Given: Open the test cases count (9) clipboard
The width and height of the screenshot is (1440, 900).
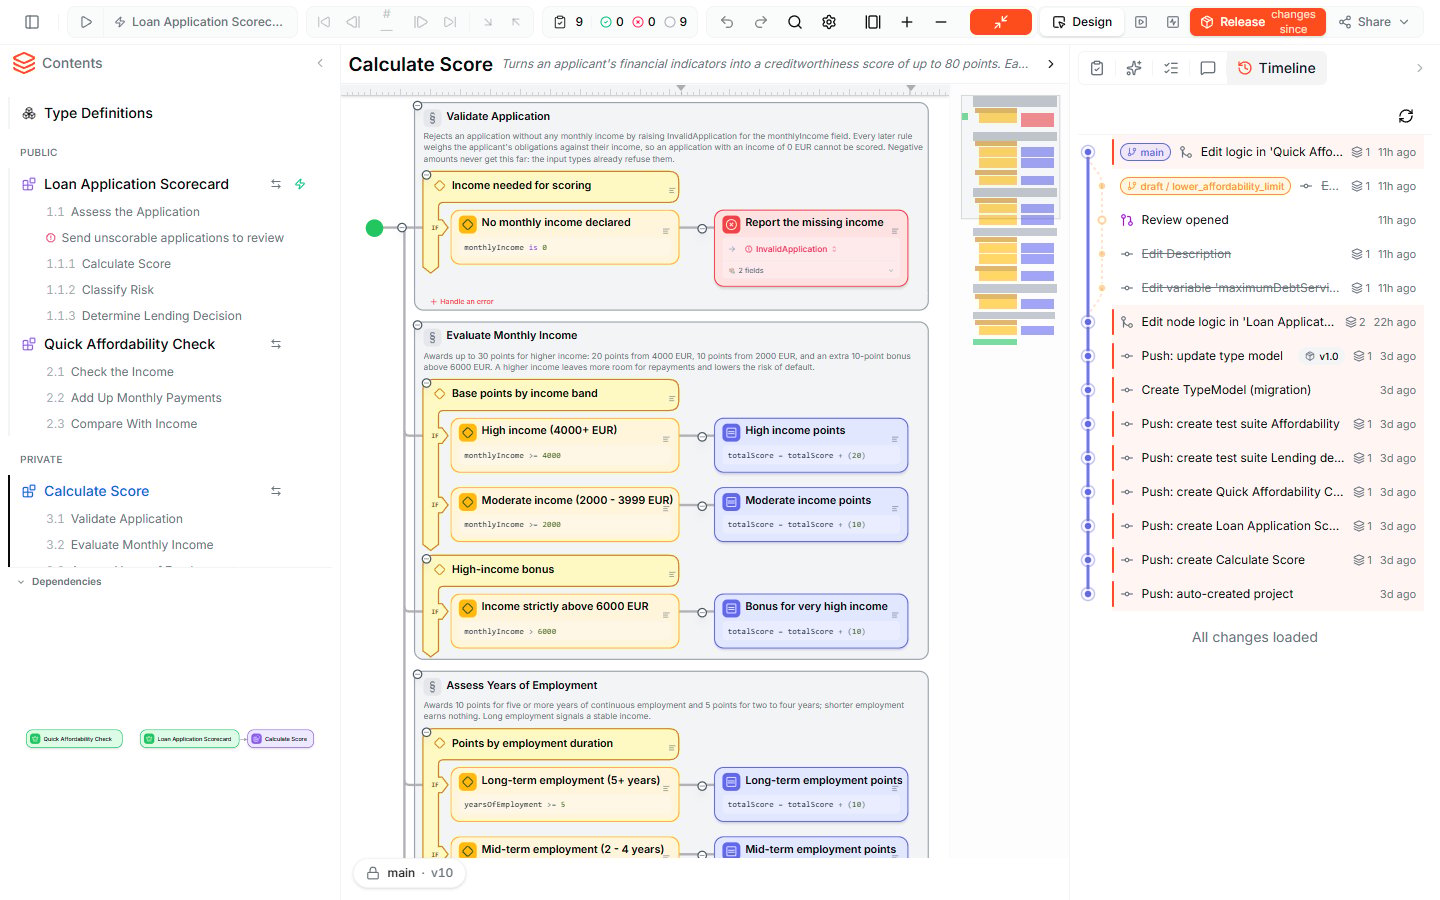Looking at the screenshot, I should (x=569, y=22).
